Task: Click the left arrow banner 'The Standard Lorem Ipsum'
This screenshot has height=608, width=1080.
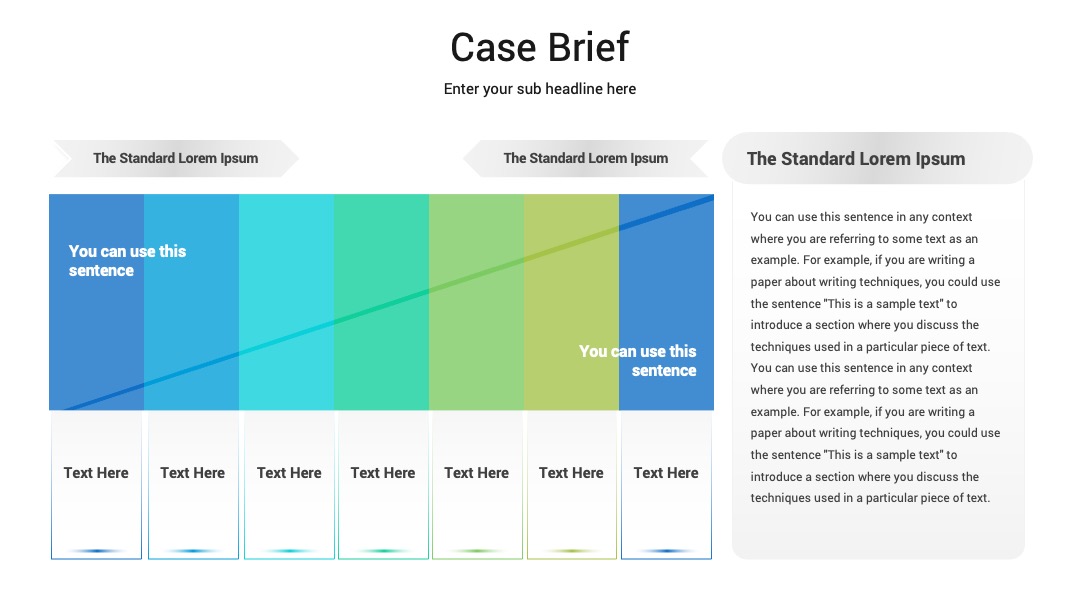Action: coord(176,158)
